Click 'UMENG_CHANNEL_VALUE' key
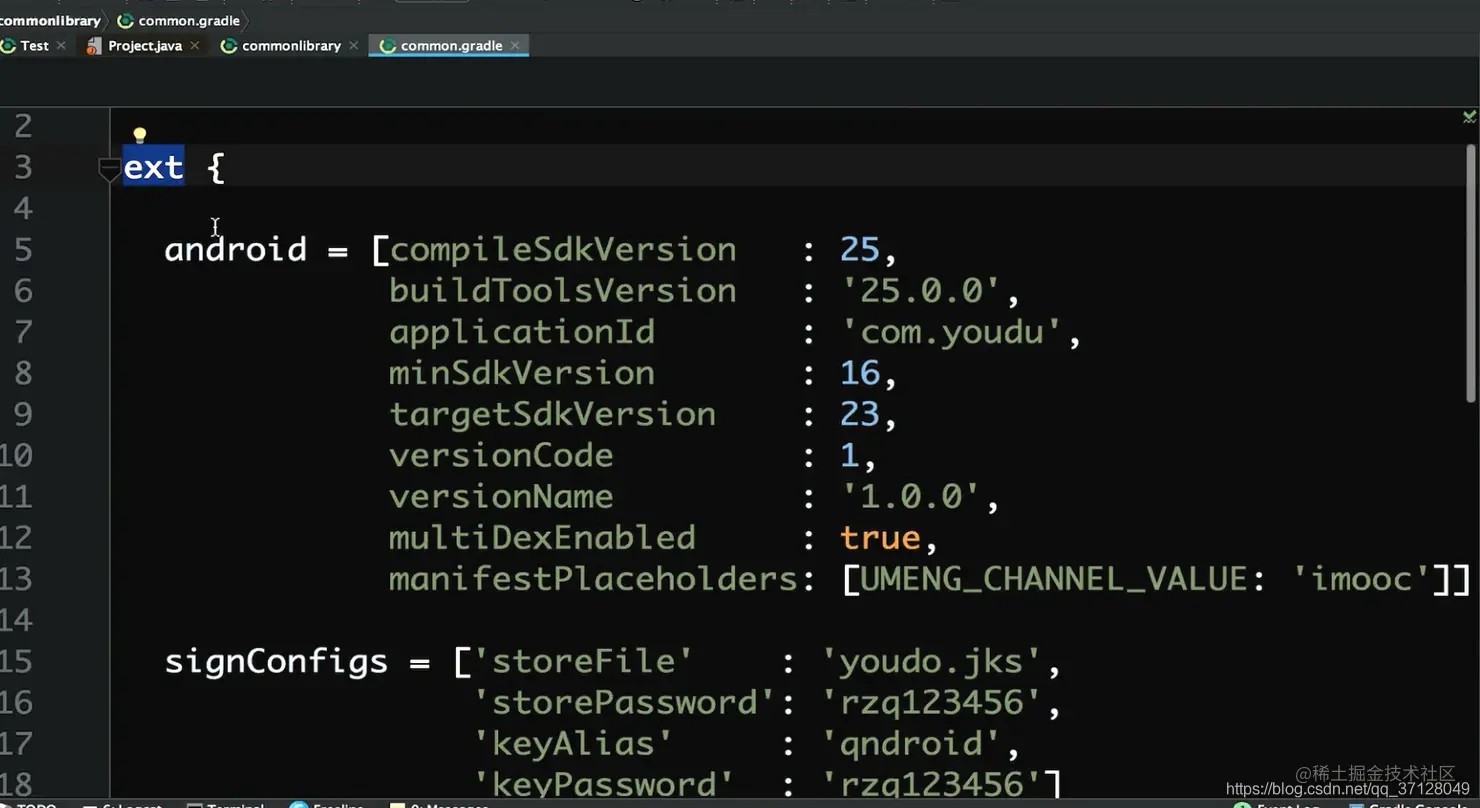Image resolution: width=1480 pixels, height=808 pixels. (1054, 579)
